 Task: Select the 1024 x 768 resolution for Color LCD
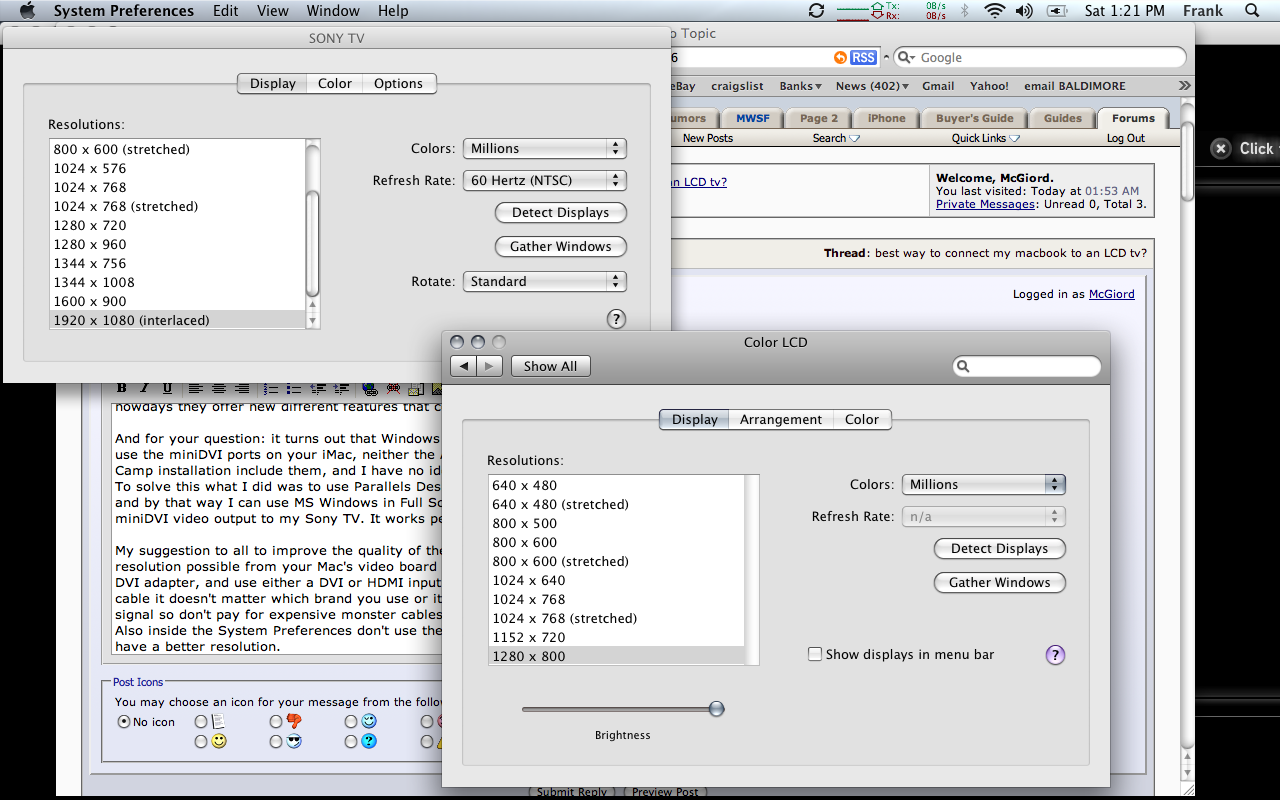tap(616, 599)
